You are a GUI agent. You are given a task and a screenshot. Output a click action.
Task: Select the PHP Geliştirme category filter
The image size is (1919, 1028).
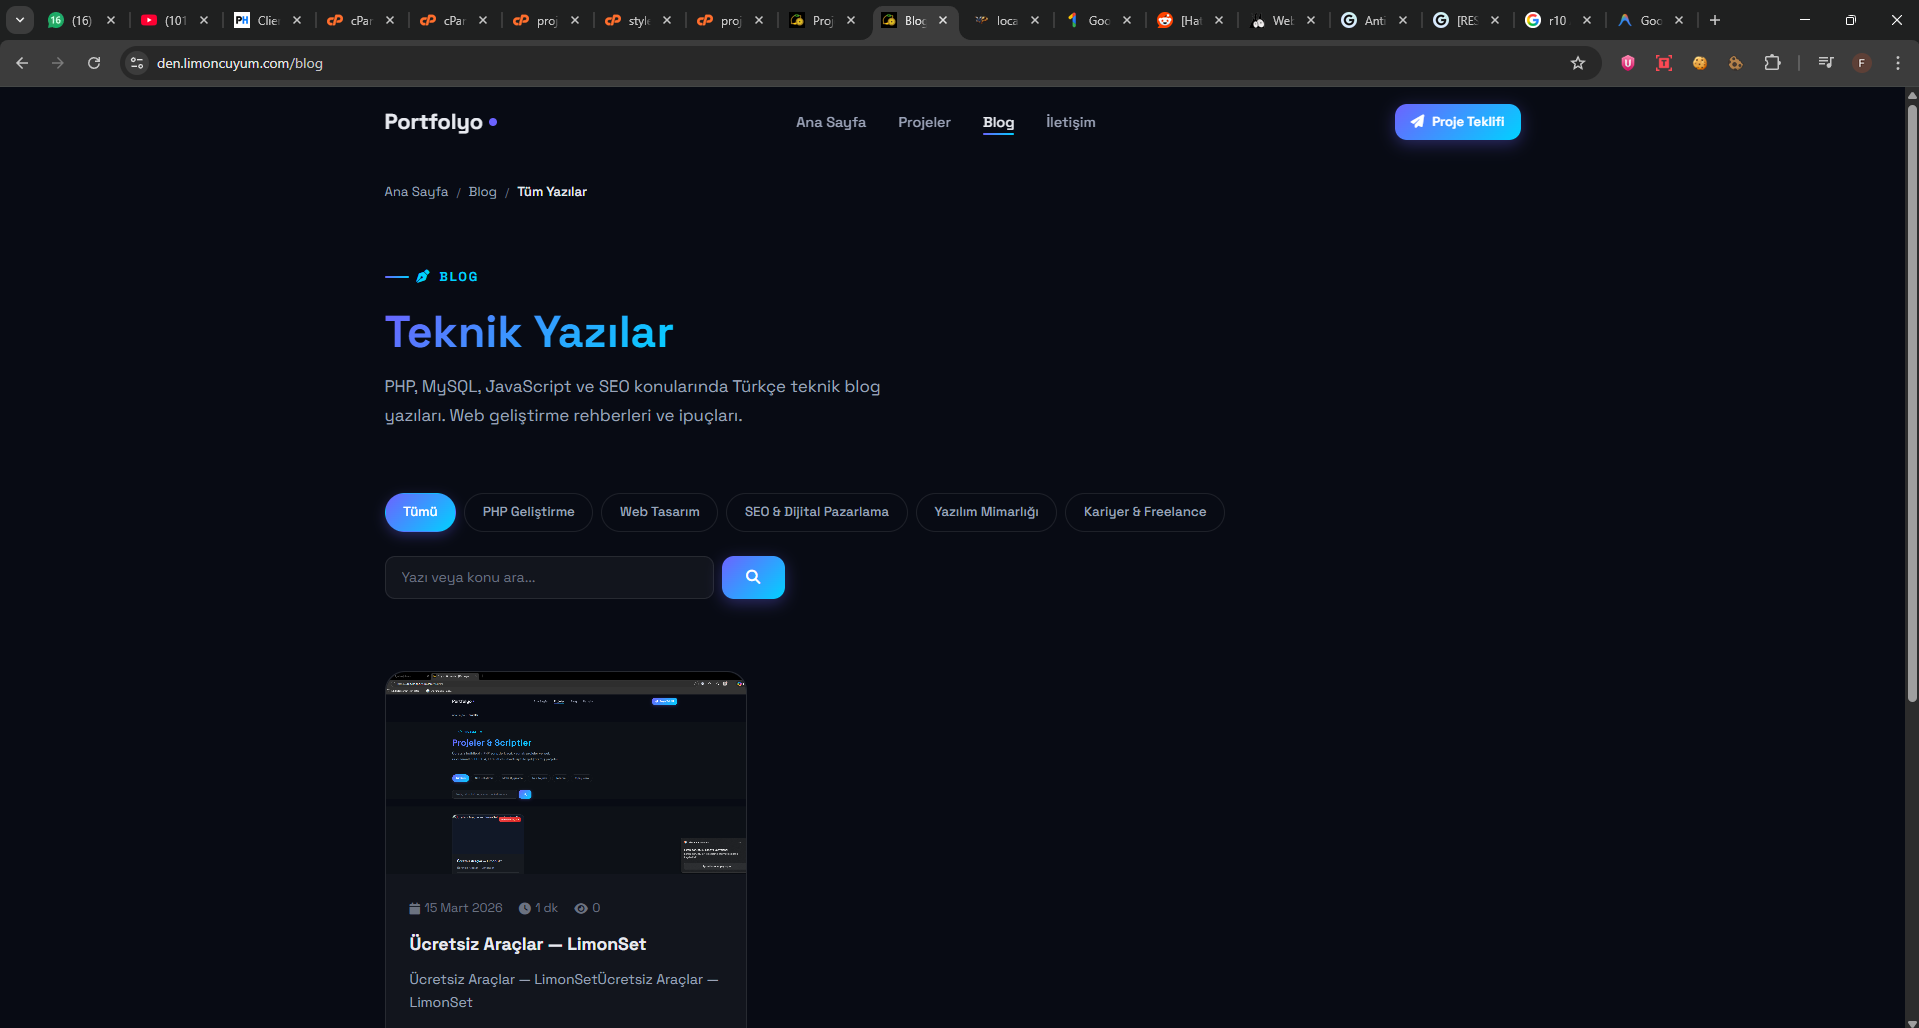pyautogui.click(x=528, y=512)
